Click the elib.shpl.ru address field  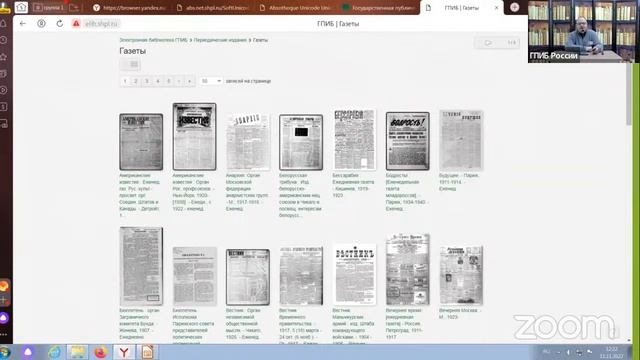point(101,24)
